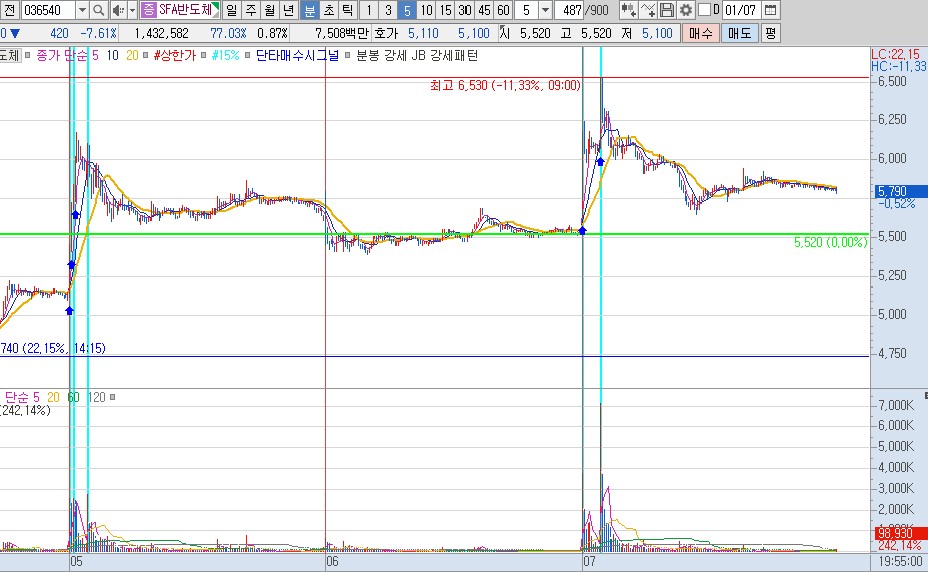
Task: Click the stock search magnifier icon
Action: tap(99, 10)
